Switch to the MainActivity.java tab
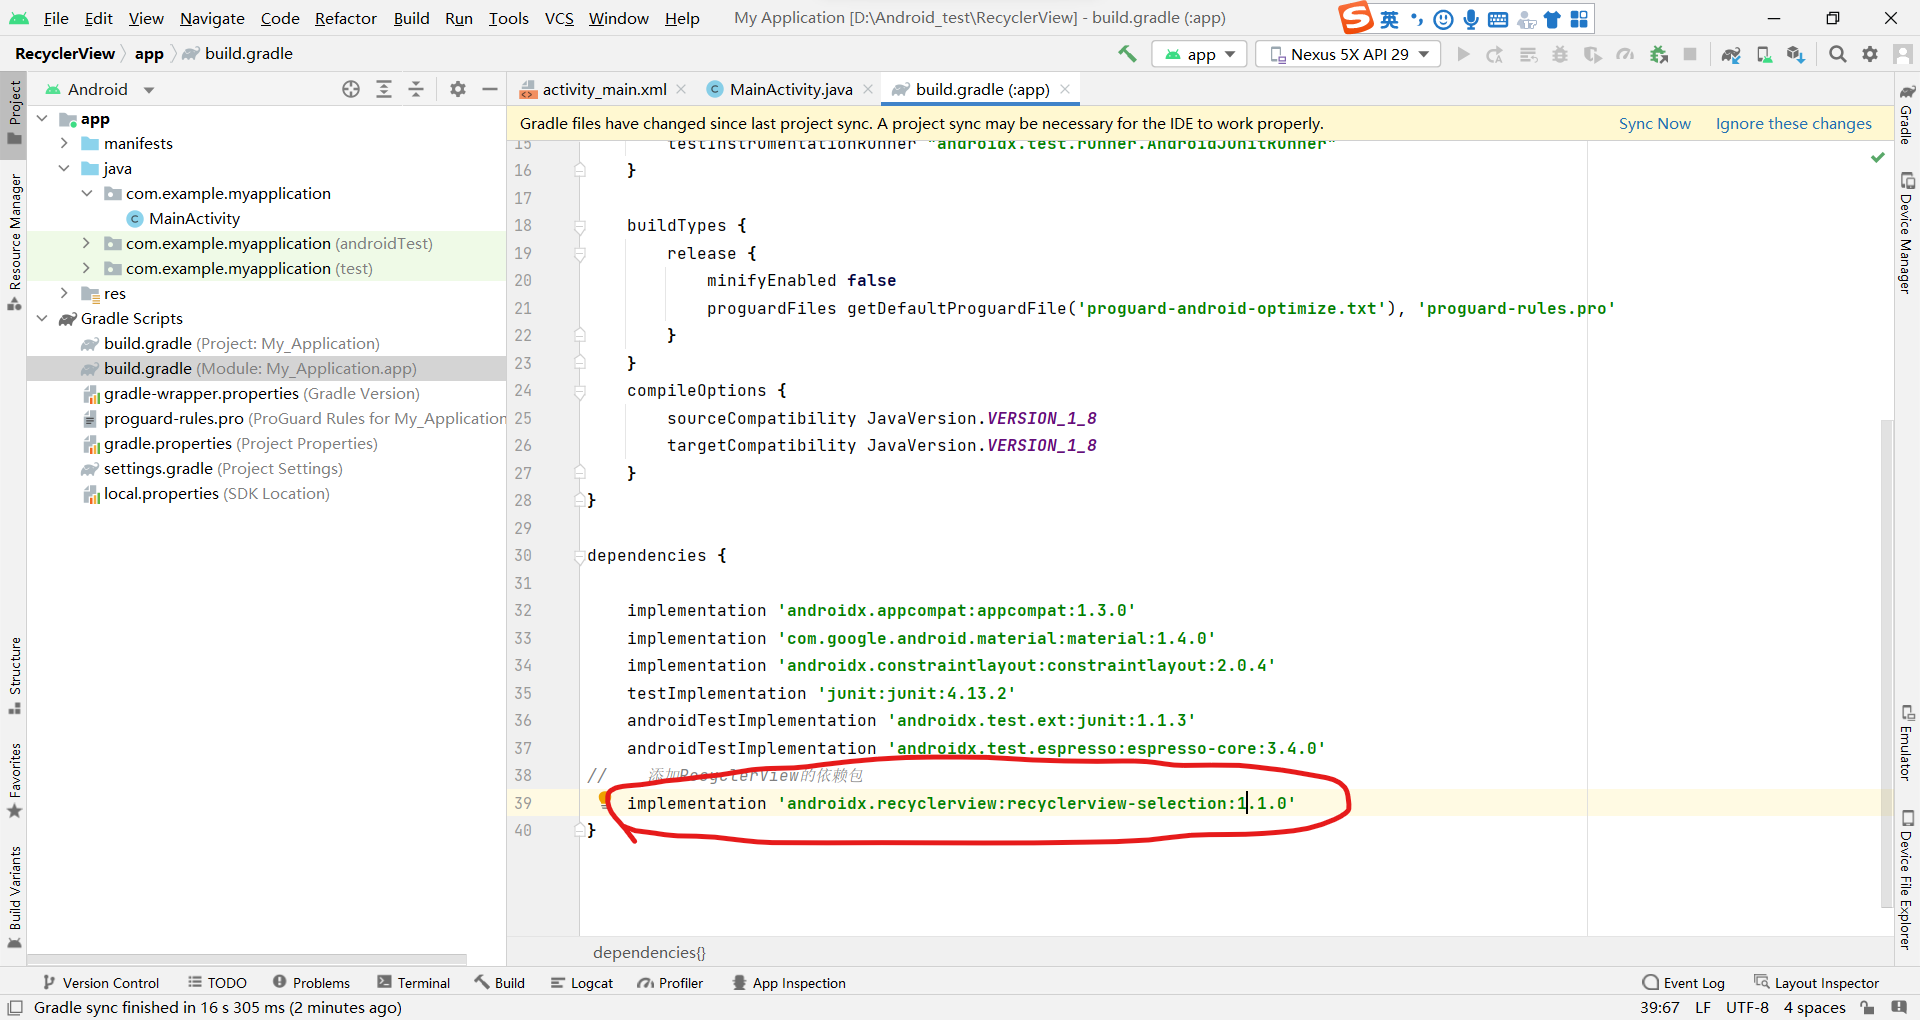Image resolution: width=1920 pixels, height=1020 pixels. [788, 89]
